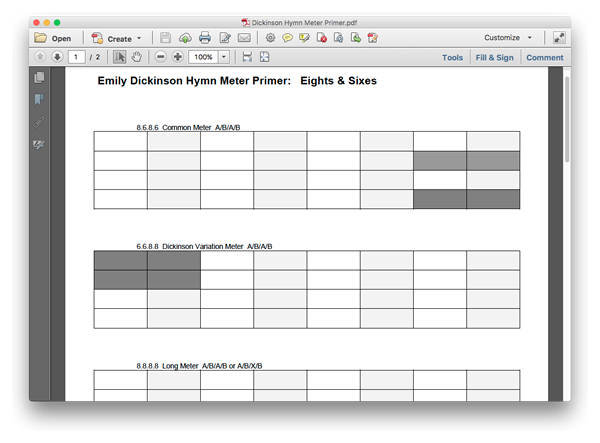Choose the Select text arrow tool
Image resolution: width=600 pixels, height=443 pixels.
tap(117, 57)
